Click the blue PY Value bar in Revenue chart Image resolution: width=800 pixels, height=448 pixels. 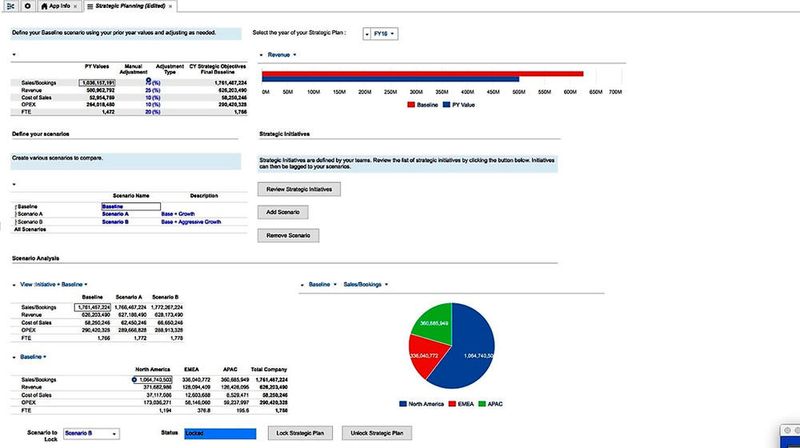390,79
